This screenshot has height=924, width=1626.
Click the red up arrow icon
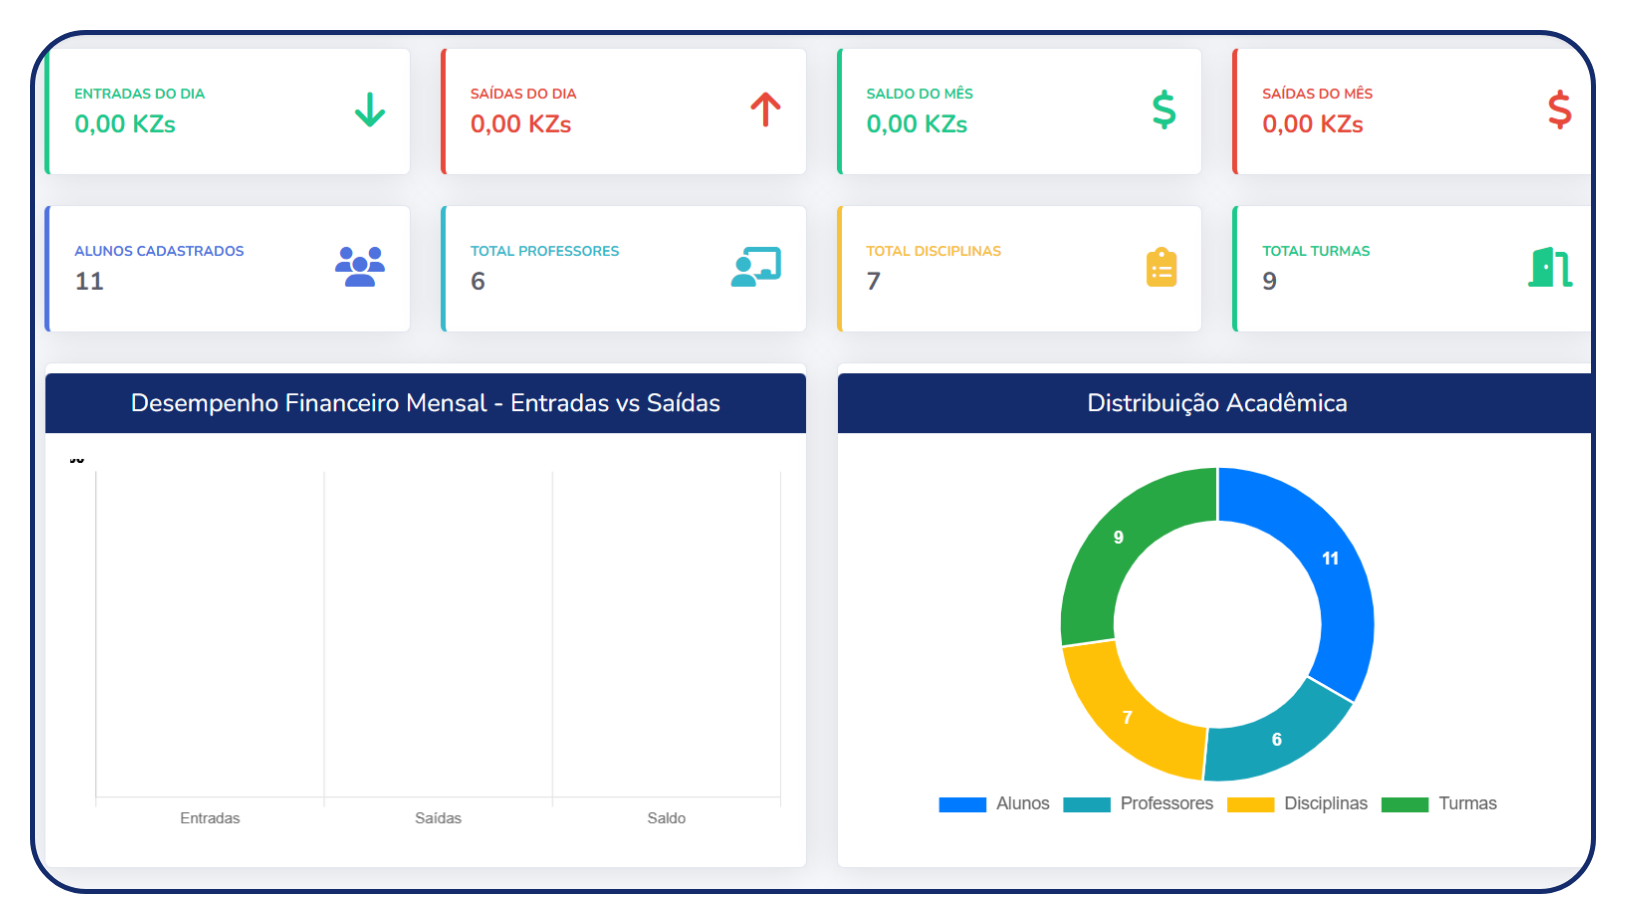pos(765,110)
